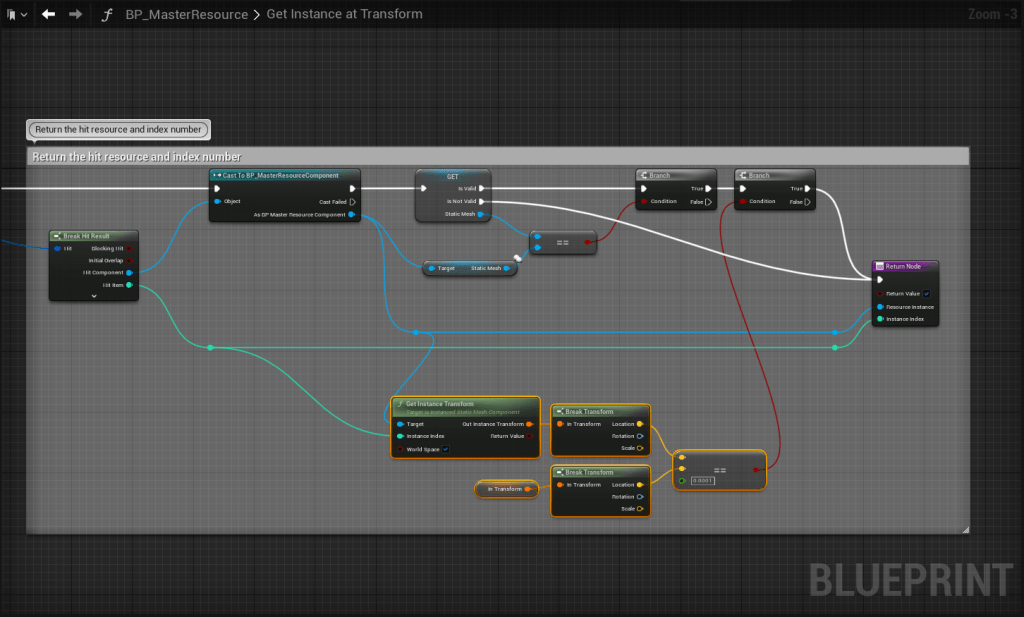
Task: Click the back navigation arrow
Action: pyautogui.click(x=48, y=14)
